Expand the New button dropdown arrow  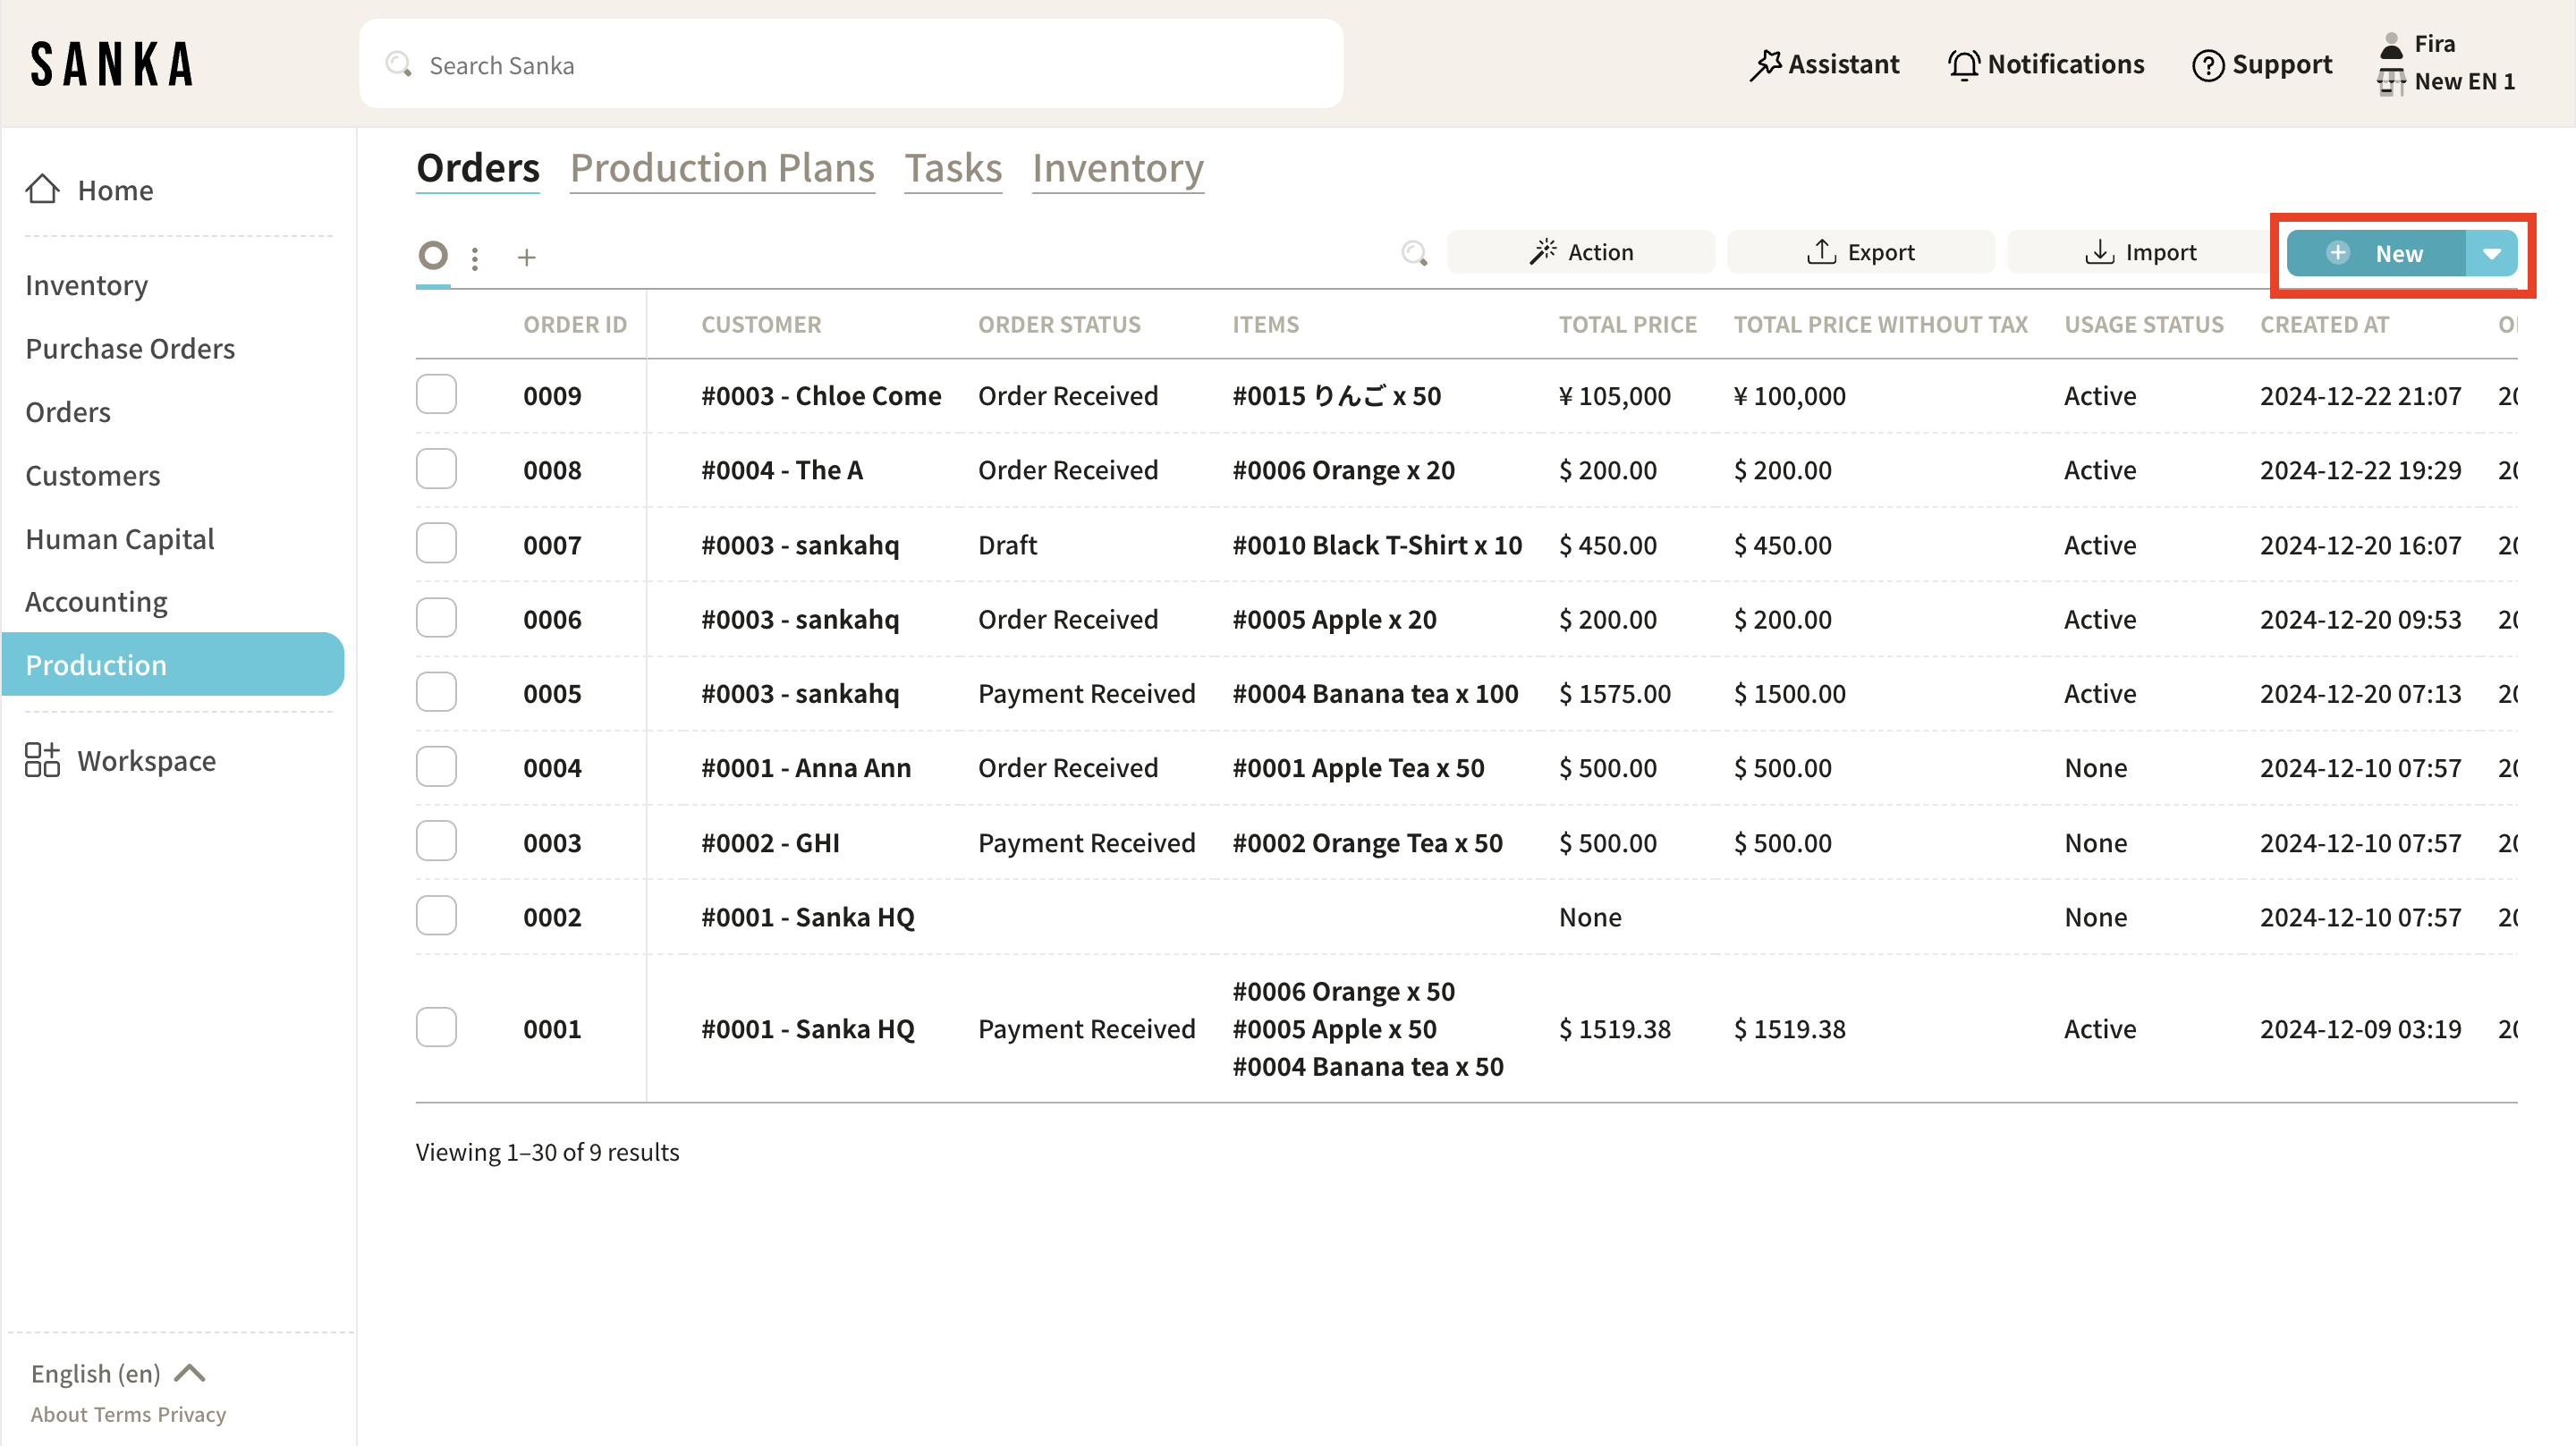click(x=2491, y=254)
